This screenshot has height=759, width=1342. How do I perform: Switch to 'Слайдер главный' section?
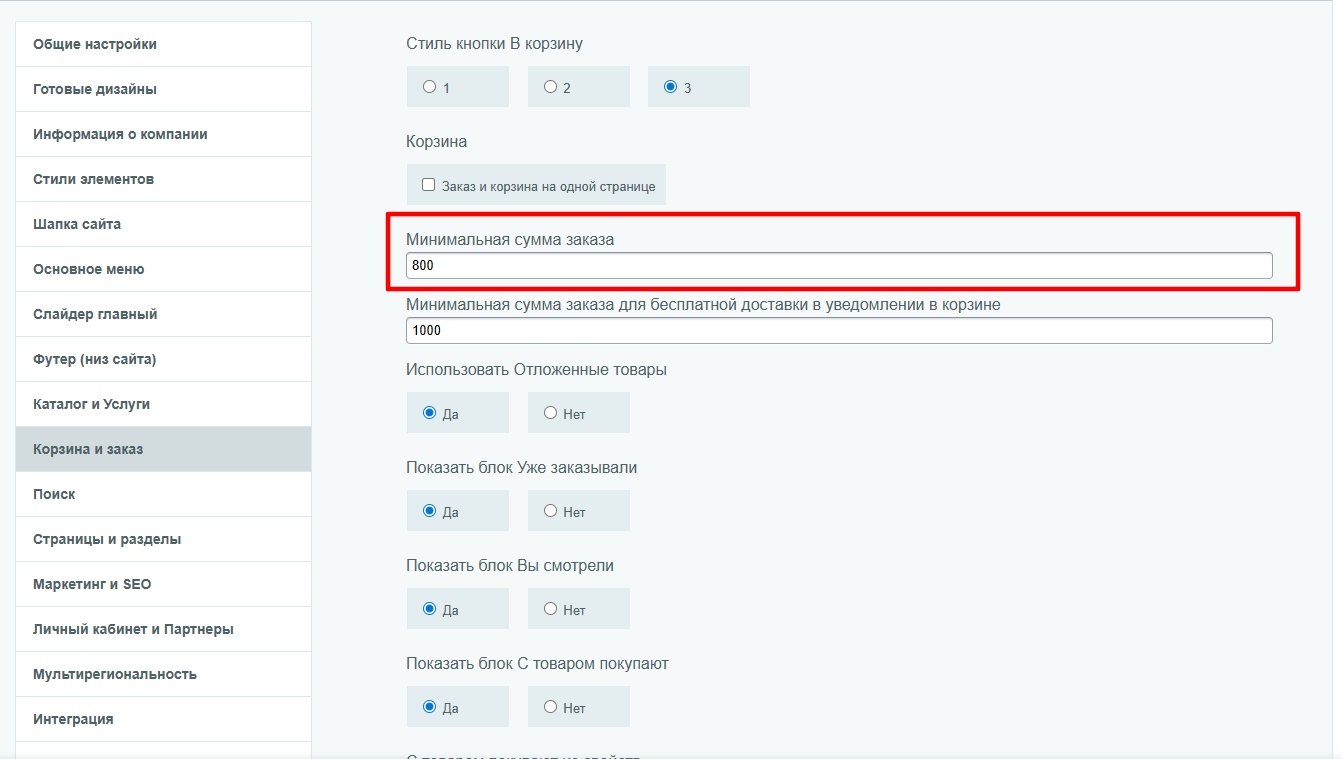(95, 314)
